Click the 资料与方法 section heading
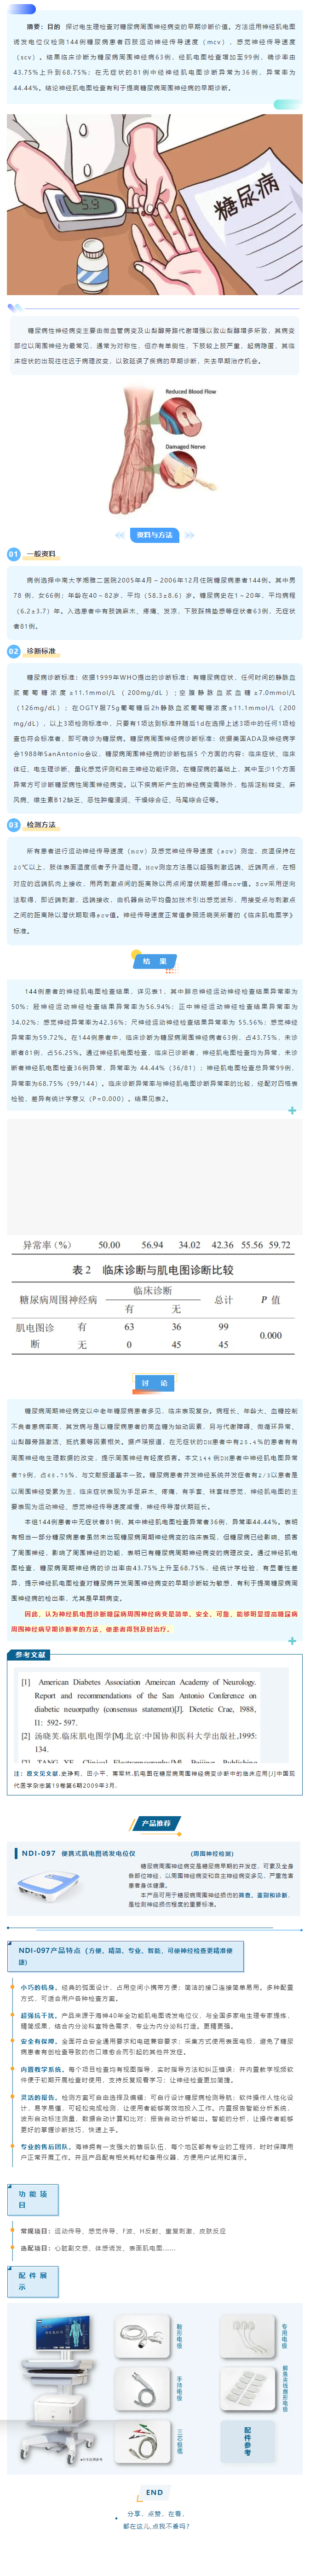This screenshot has height=2576, width=310. click(x=155, y=535)
